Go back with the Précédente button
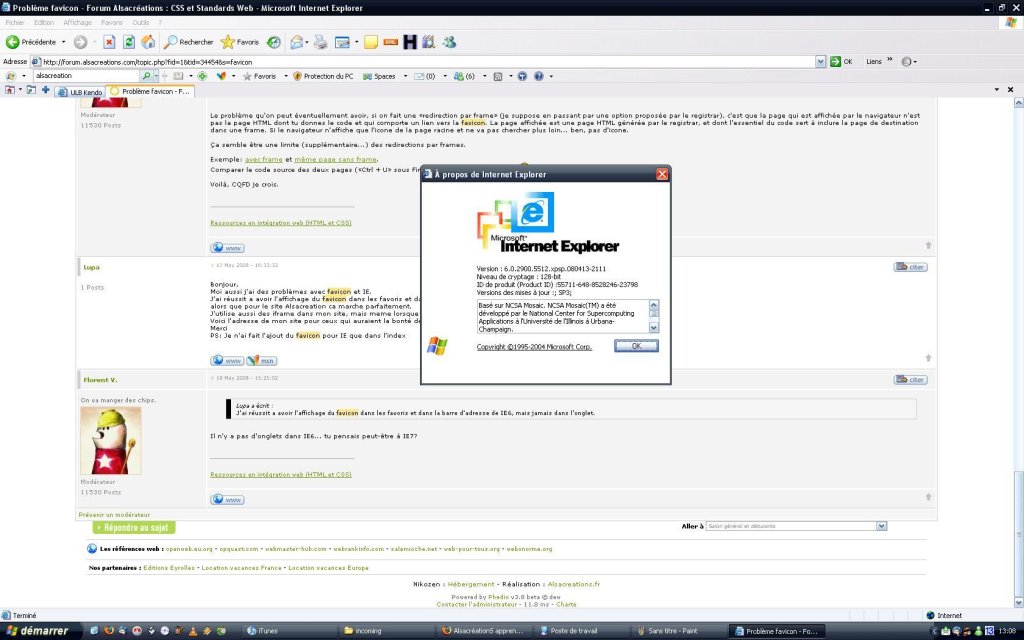This screenshot has height=640, width=1024. tap(31, 42)
